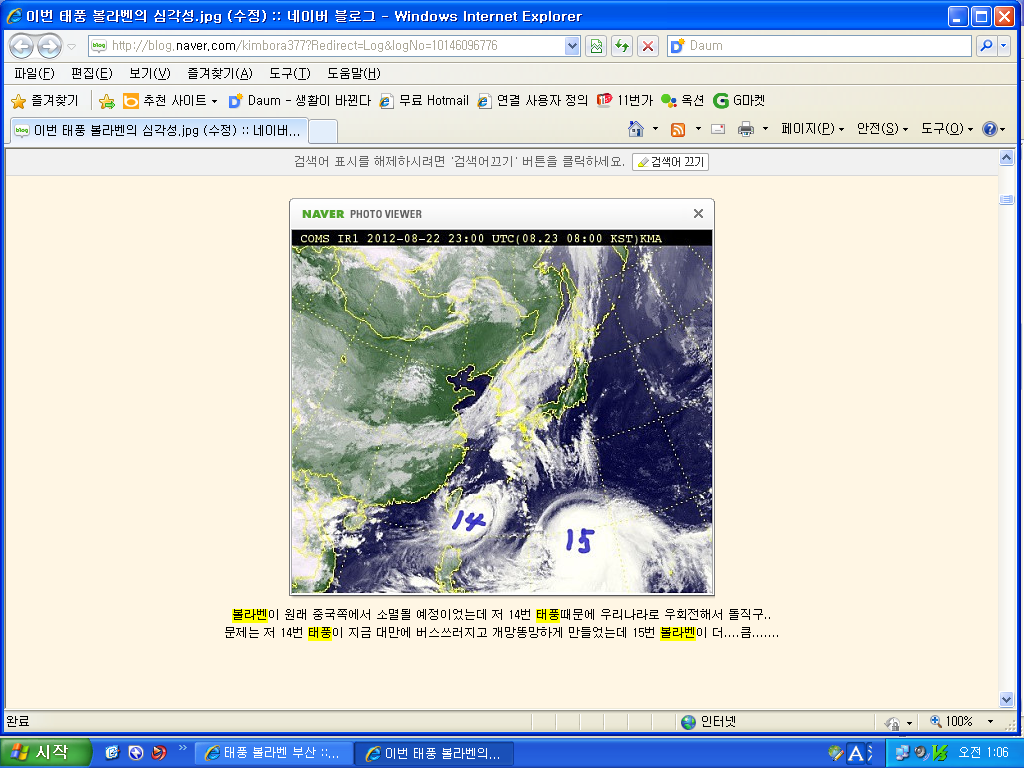1024x768 pixels.
Task: Open the 파일(F) menu
Action: pyautogui.click(x=34, y=74)
